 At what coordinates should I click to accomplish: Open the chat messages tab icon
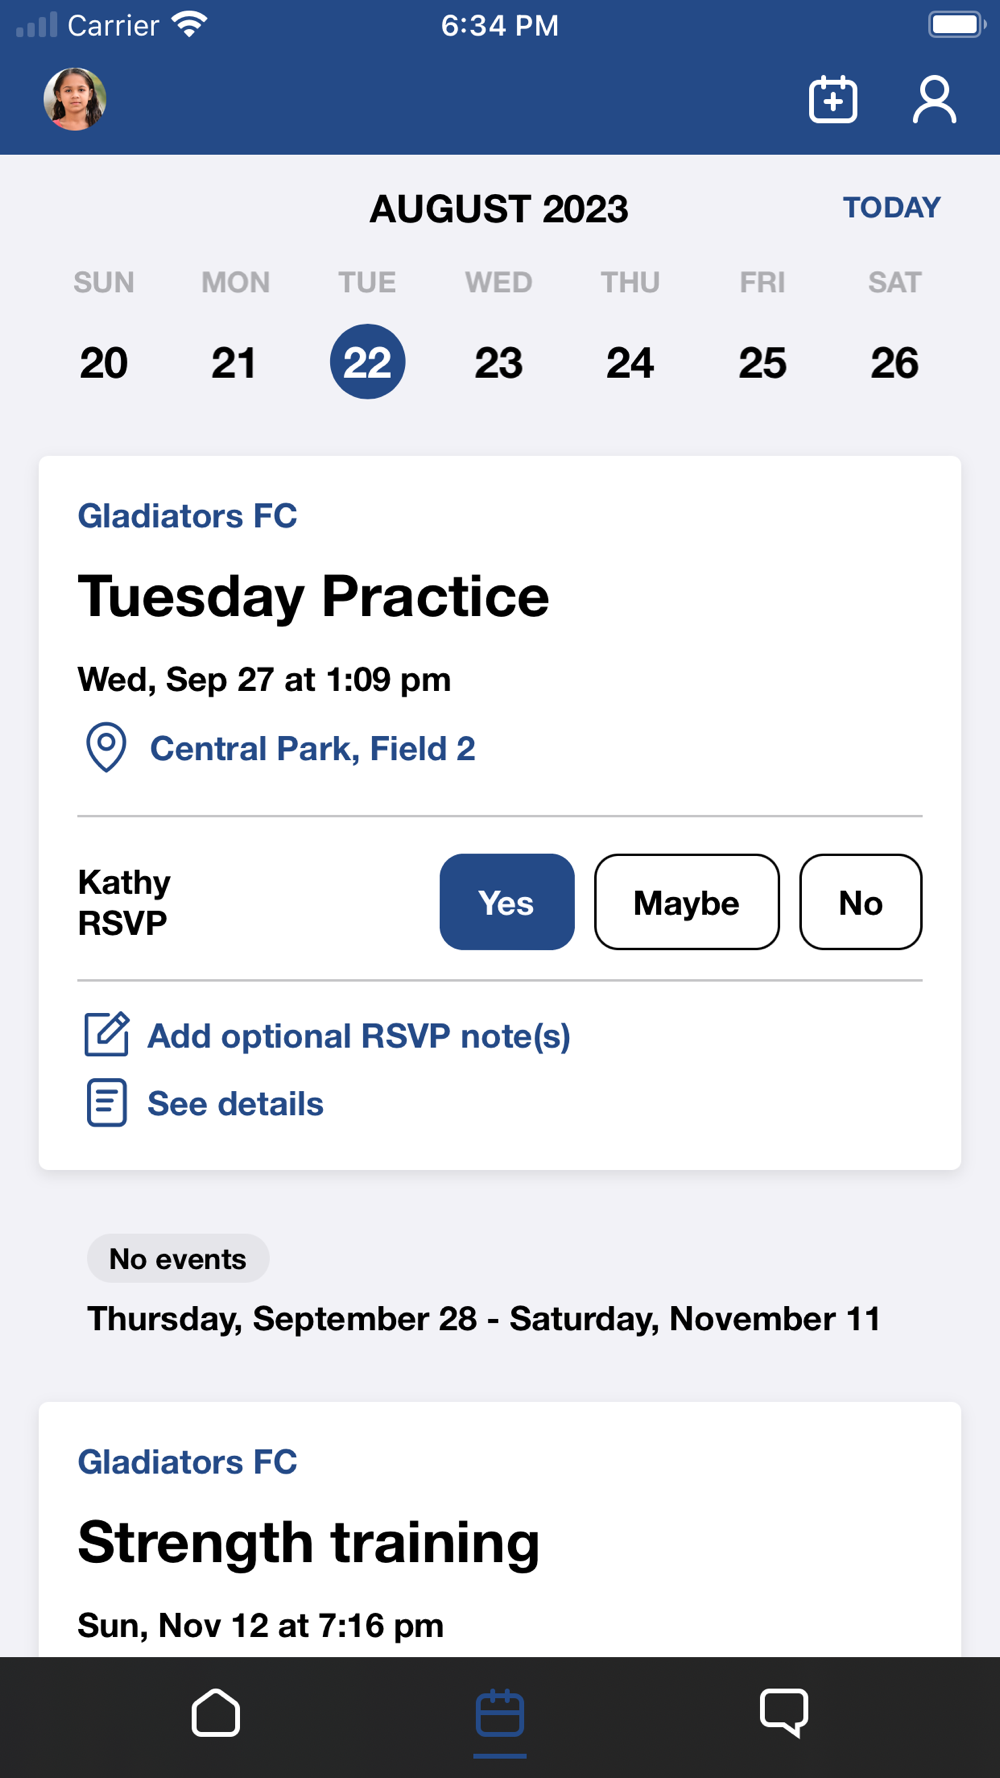(x=784, y=1713)
